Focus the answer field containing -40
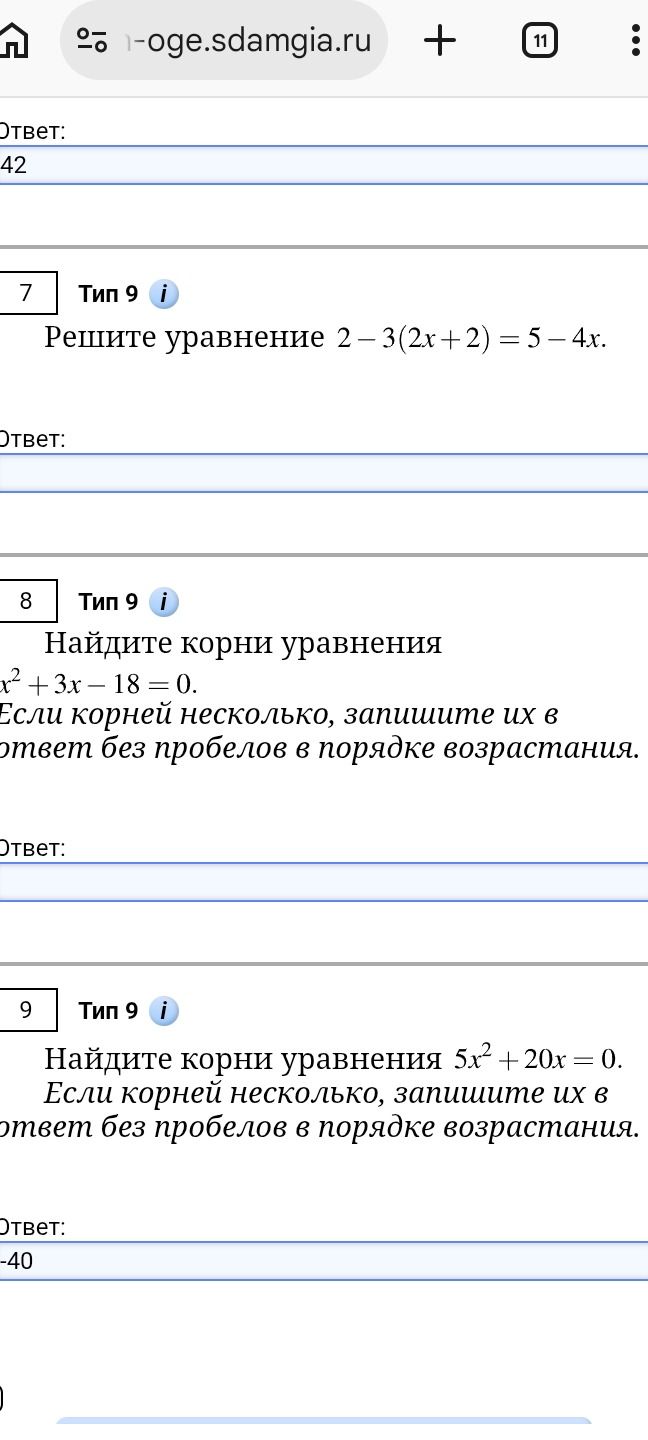This screenshot has height=1440, width=648. click(x=324, y=1261)
